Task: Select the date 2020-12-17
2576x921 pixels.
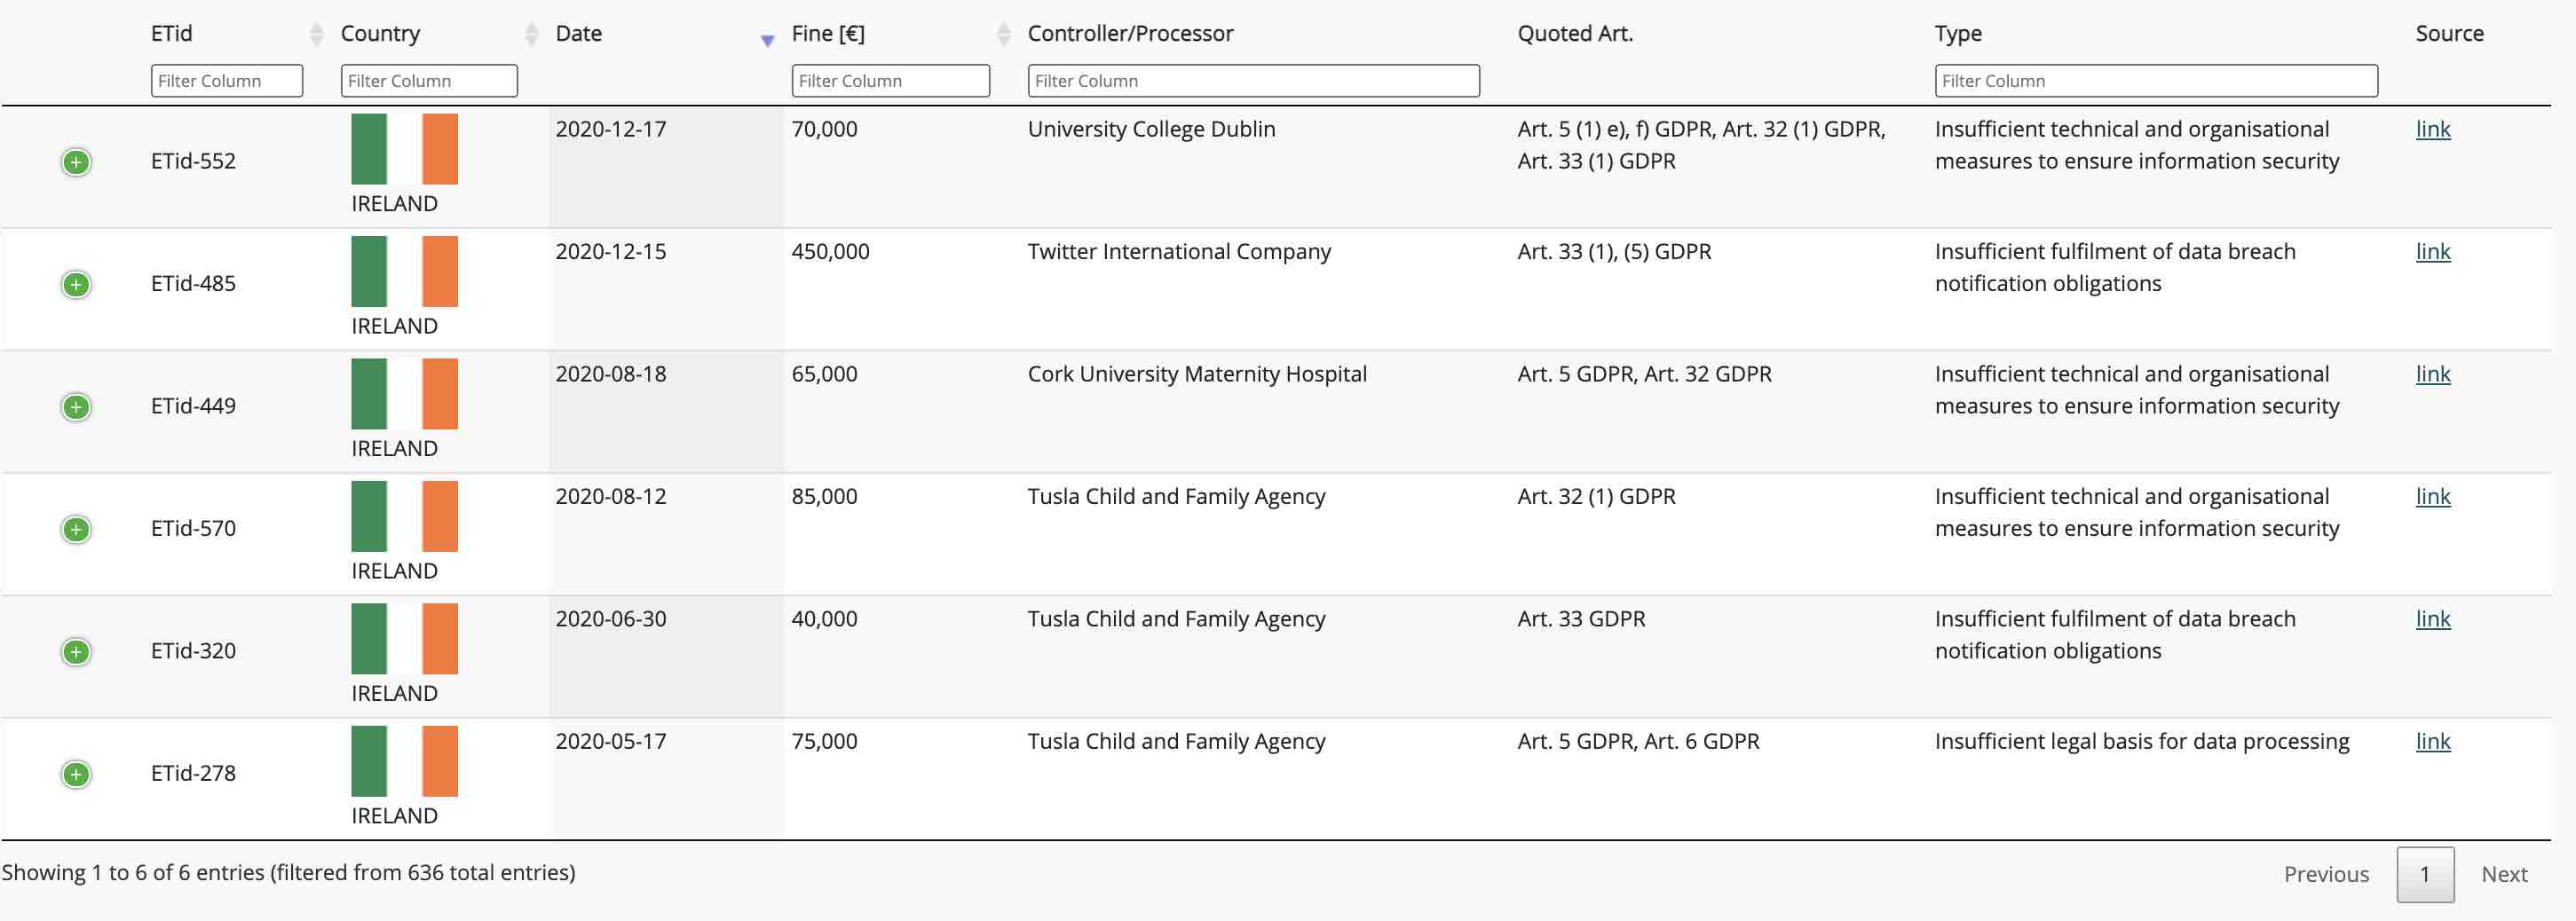Action: coord(611,129)
